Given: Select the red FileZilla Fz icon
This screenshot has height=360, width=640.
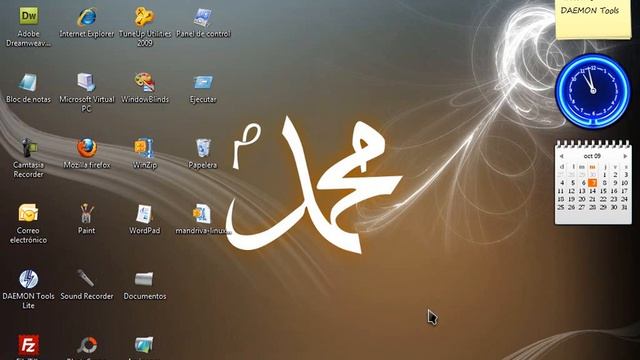Looking at the screenshot, I should point(28,345).
